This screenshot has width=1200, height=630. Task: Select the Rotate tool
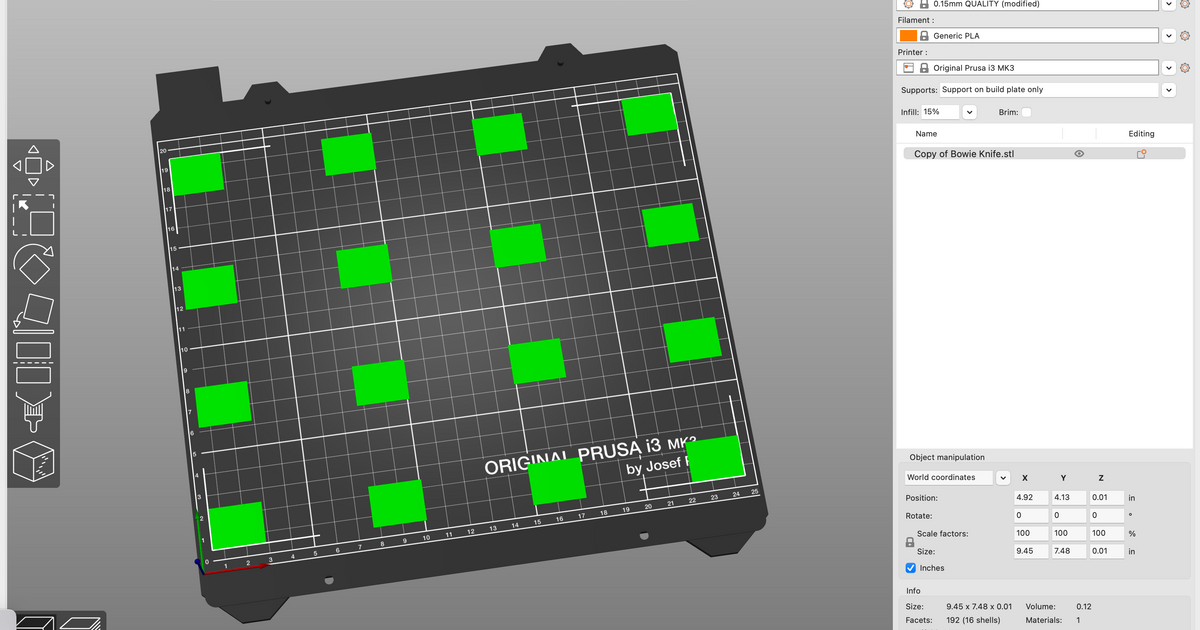tap(35, 267)
